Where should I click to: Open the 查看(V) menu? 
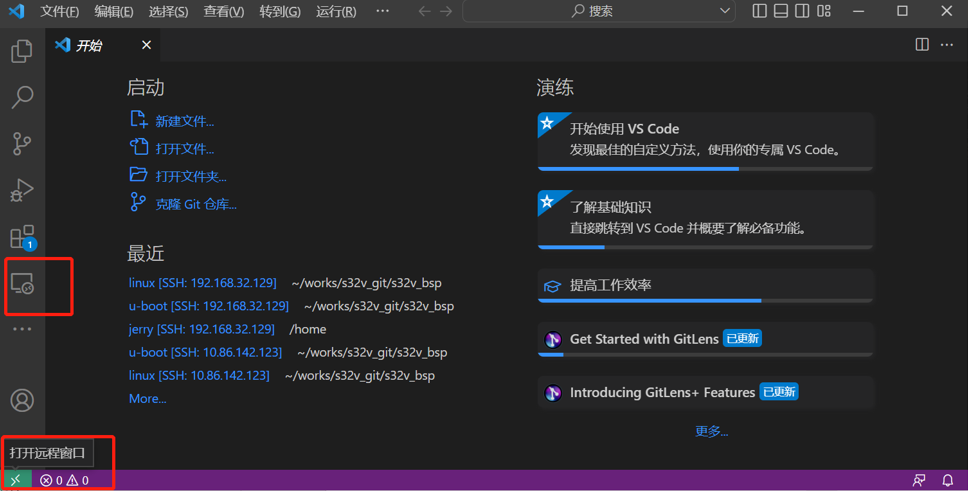click(223, 12)
